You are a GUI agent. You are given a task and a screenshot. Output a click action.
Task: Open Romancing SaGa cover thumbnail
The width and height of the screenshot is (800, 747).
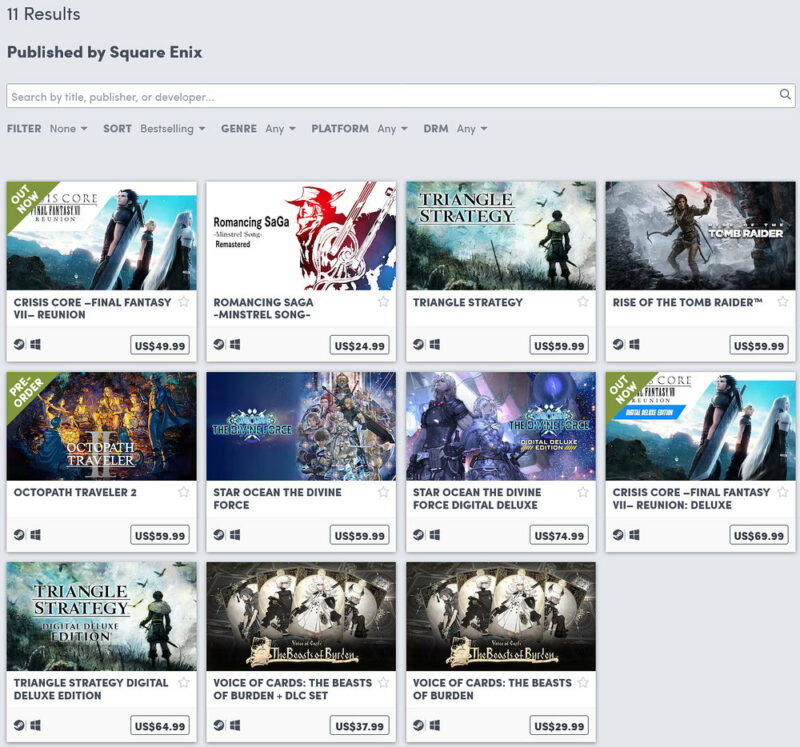tap(301, 236)
